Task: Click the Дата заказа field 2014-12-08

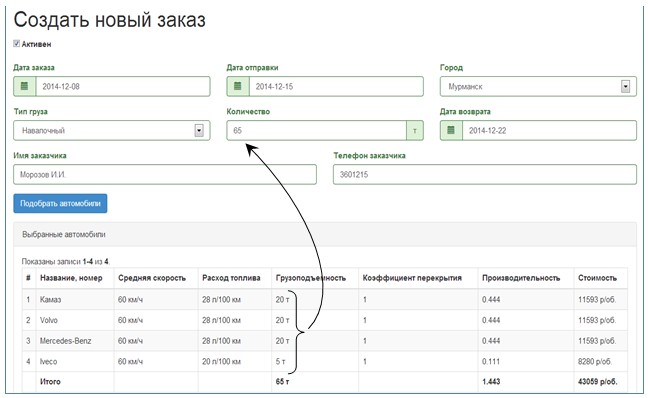Action: coord(123,86)
